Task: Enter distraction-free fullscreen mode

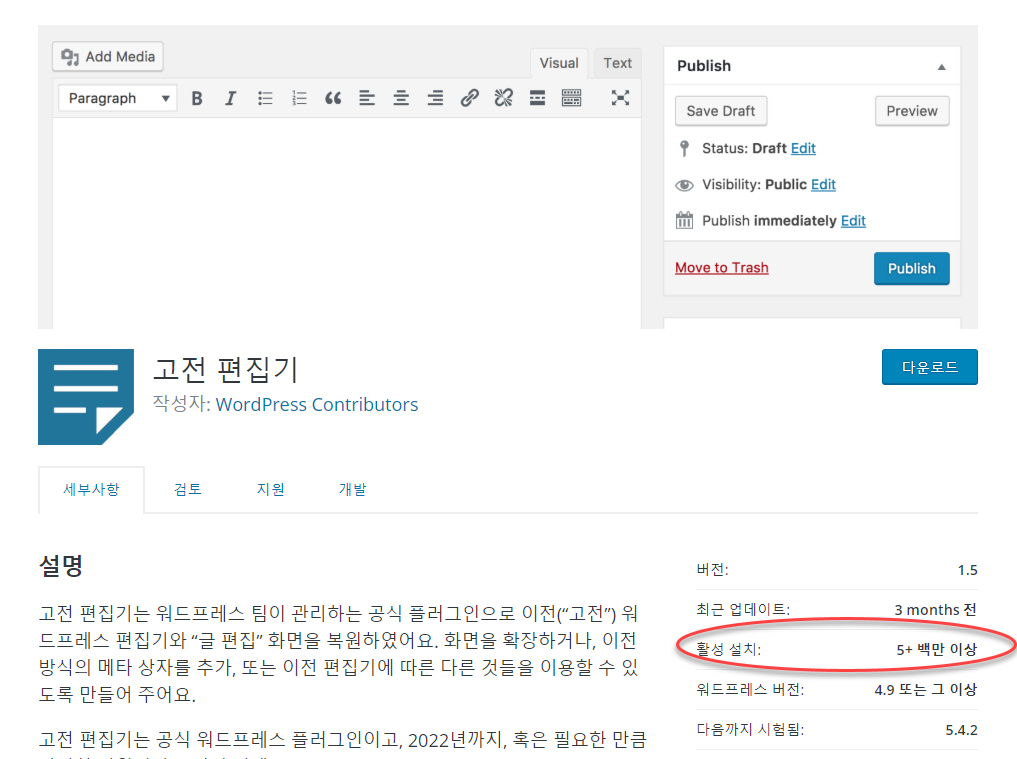Action: tap(620, 98)
